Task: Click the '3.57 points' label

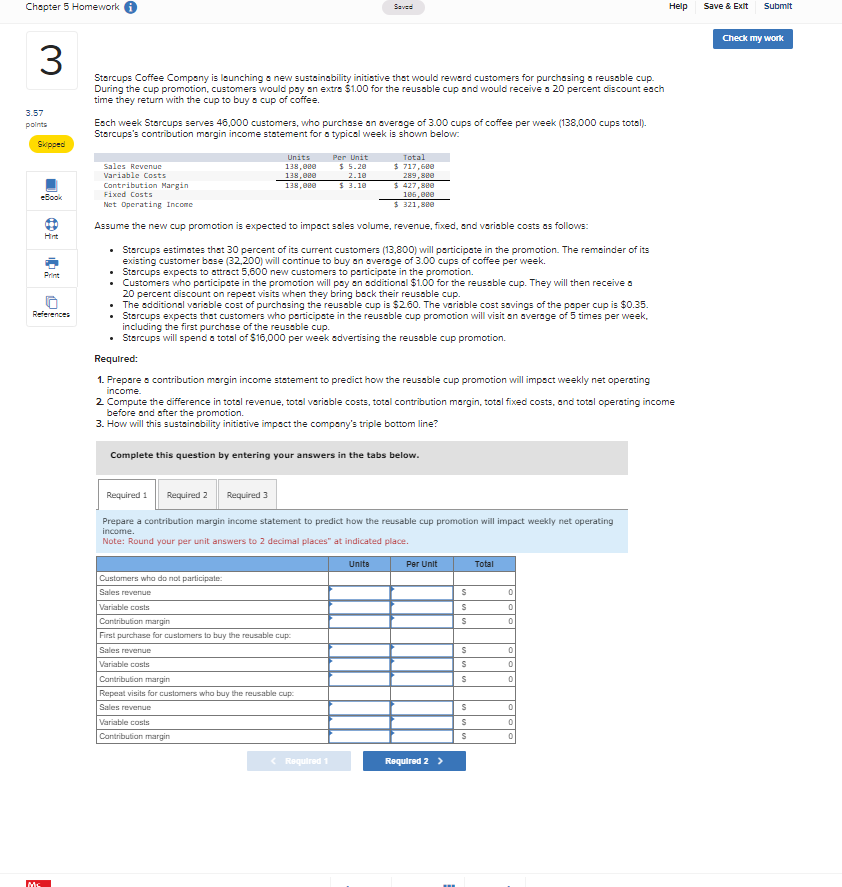Action: pos(36,118)
